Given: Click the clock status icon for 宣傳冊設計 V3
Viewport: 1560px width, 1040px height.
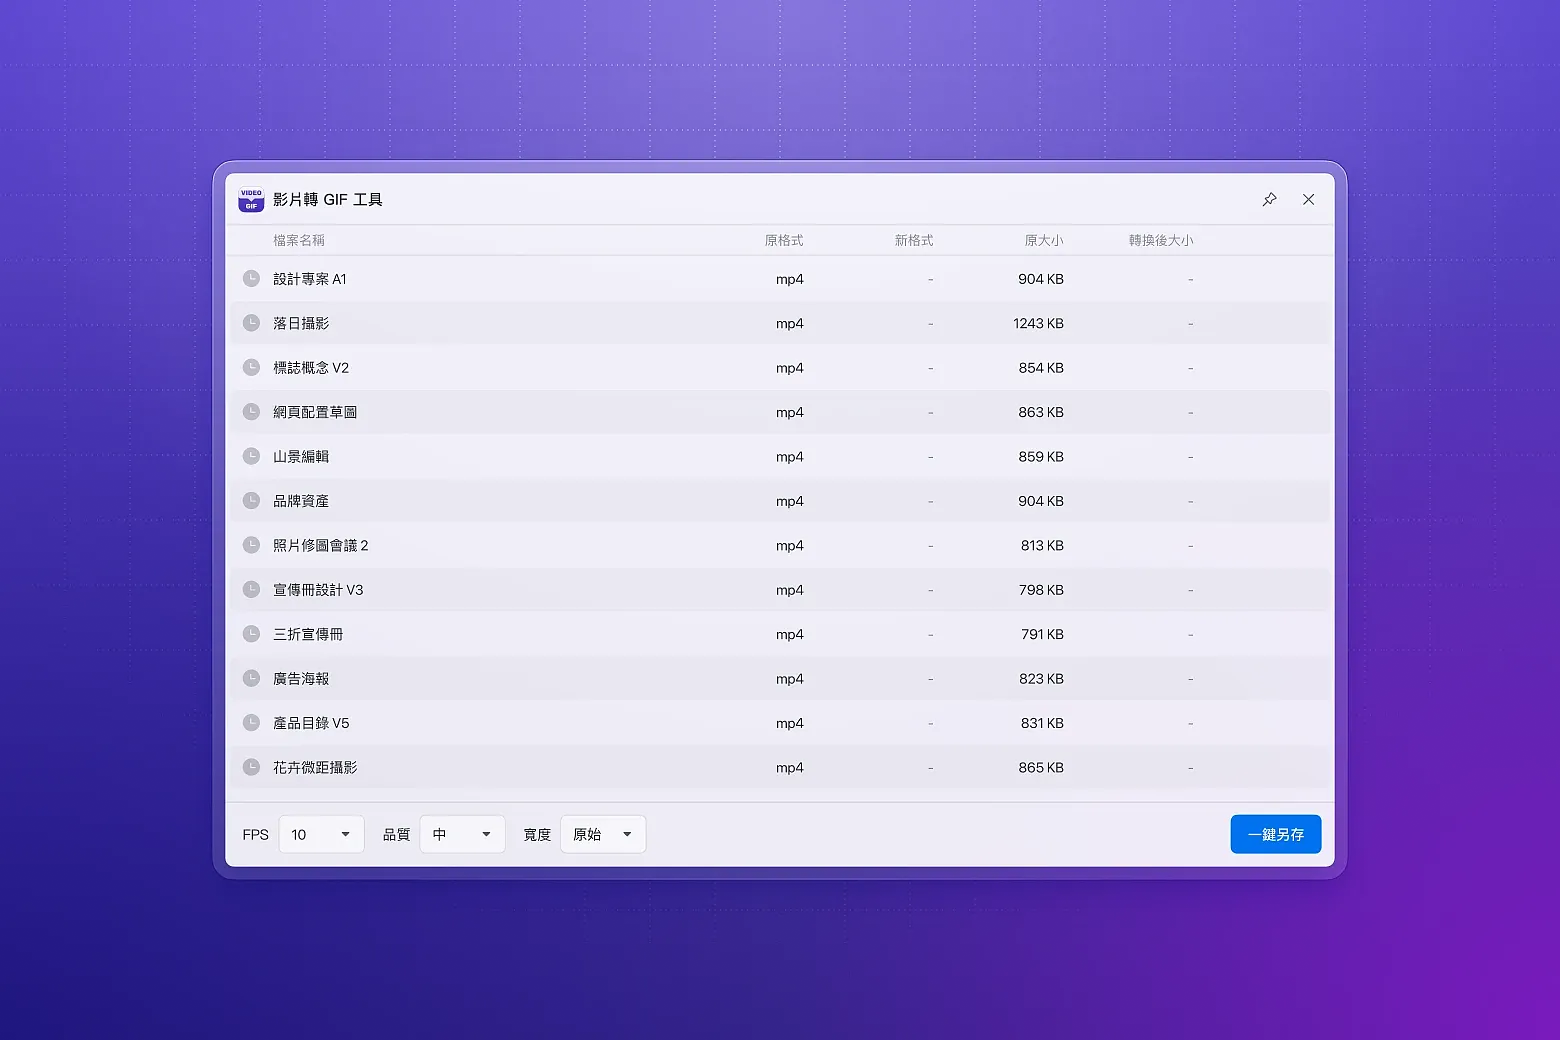Looking at the screenshot, I should (x=252, y=590).
